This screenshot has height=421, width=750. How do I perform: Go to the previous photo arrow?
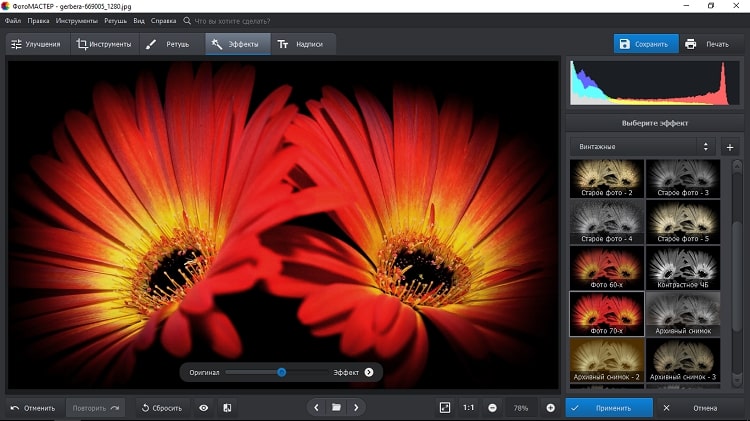coord(317,408)
